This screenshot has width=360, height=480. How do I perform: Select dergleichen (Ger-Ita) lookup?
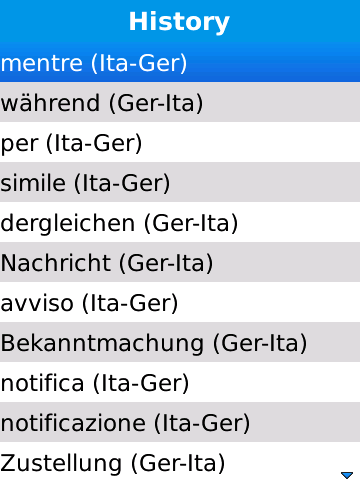180,222
